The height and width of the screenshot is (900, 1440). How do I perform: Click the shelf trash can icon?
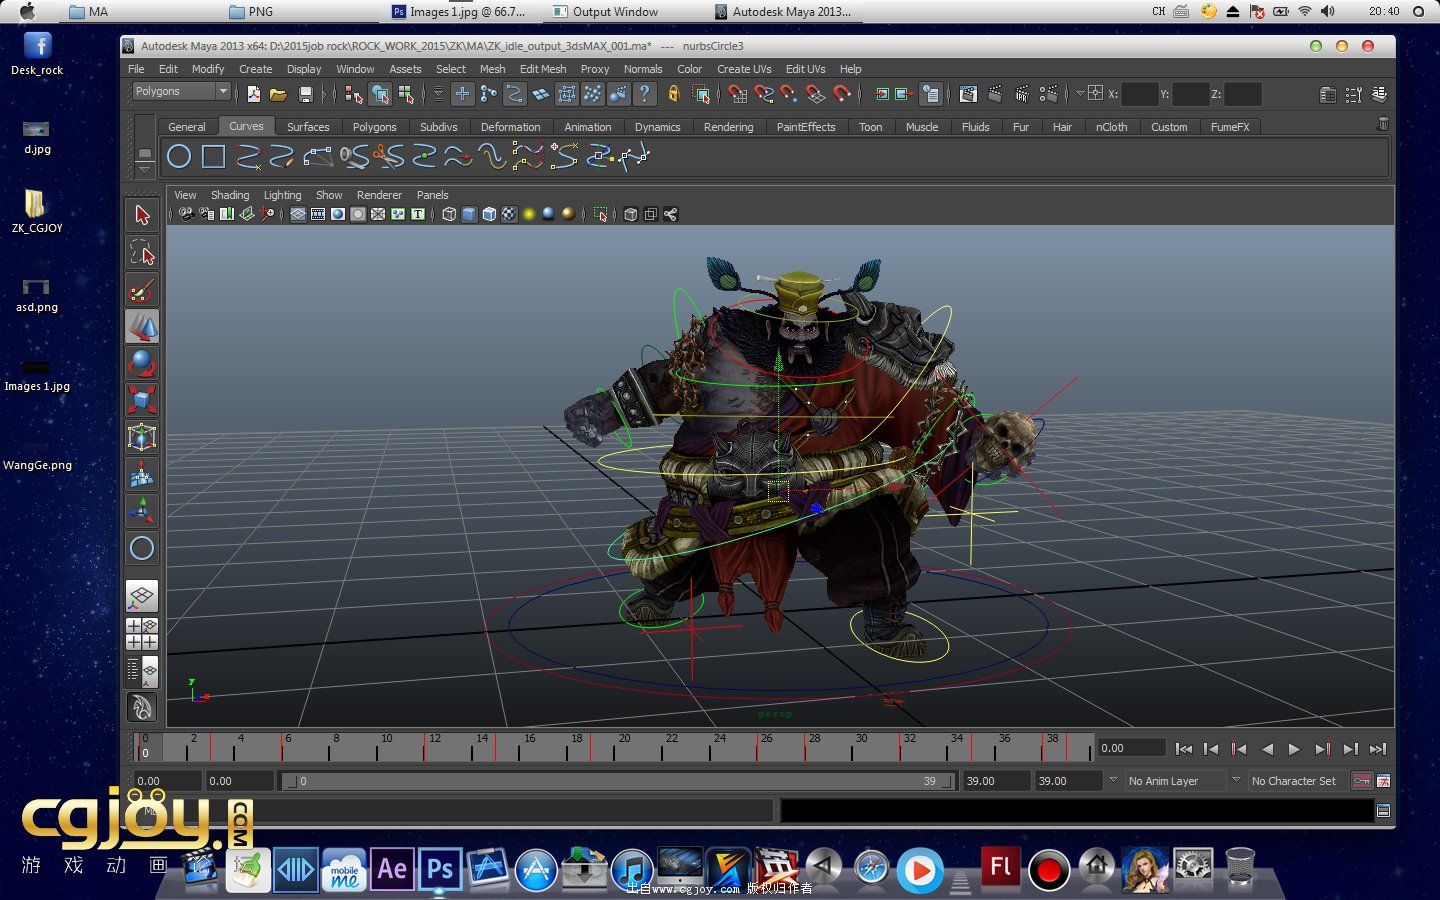click(1383, 124)
